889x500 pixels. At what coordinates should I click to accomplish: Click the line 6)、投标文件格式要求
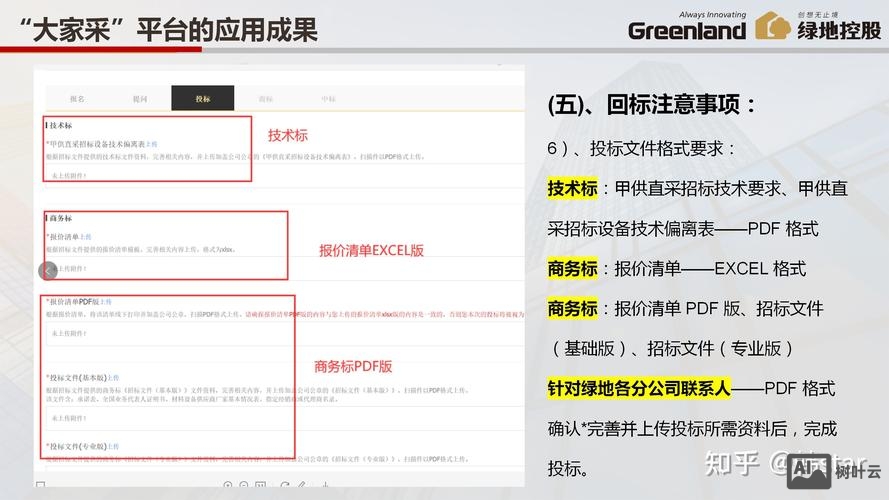click(641, 149)
